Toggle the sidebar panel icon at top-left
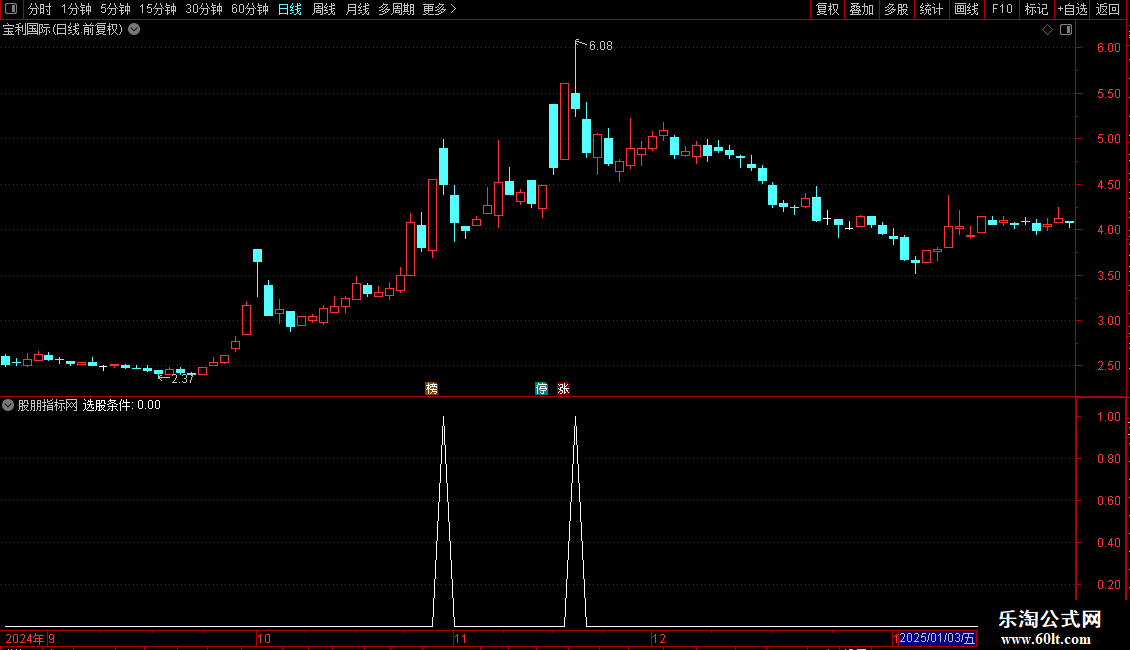The height and width of the screenshot is (650, 1130). 11,9
